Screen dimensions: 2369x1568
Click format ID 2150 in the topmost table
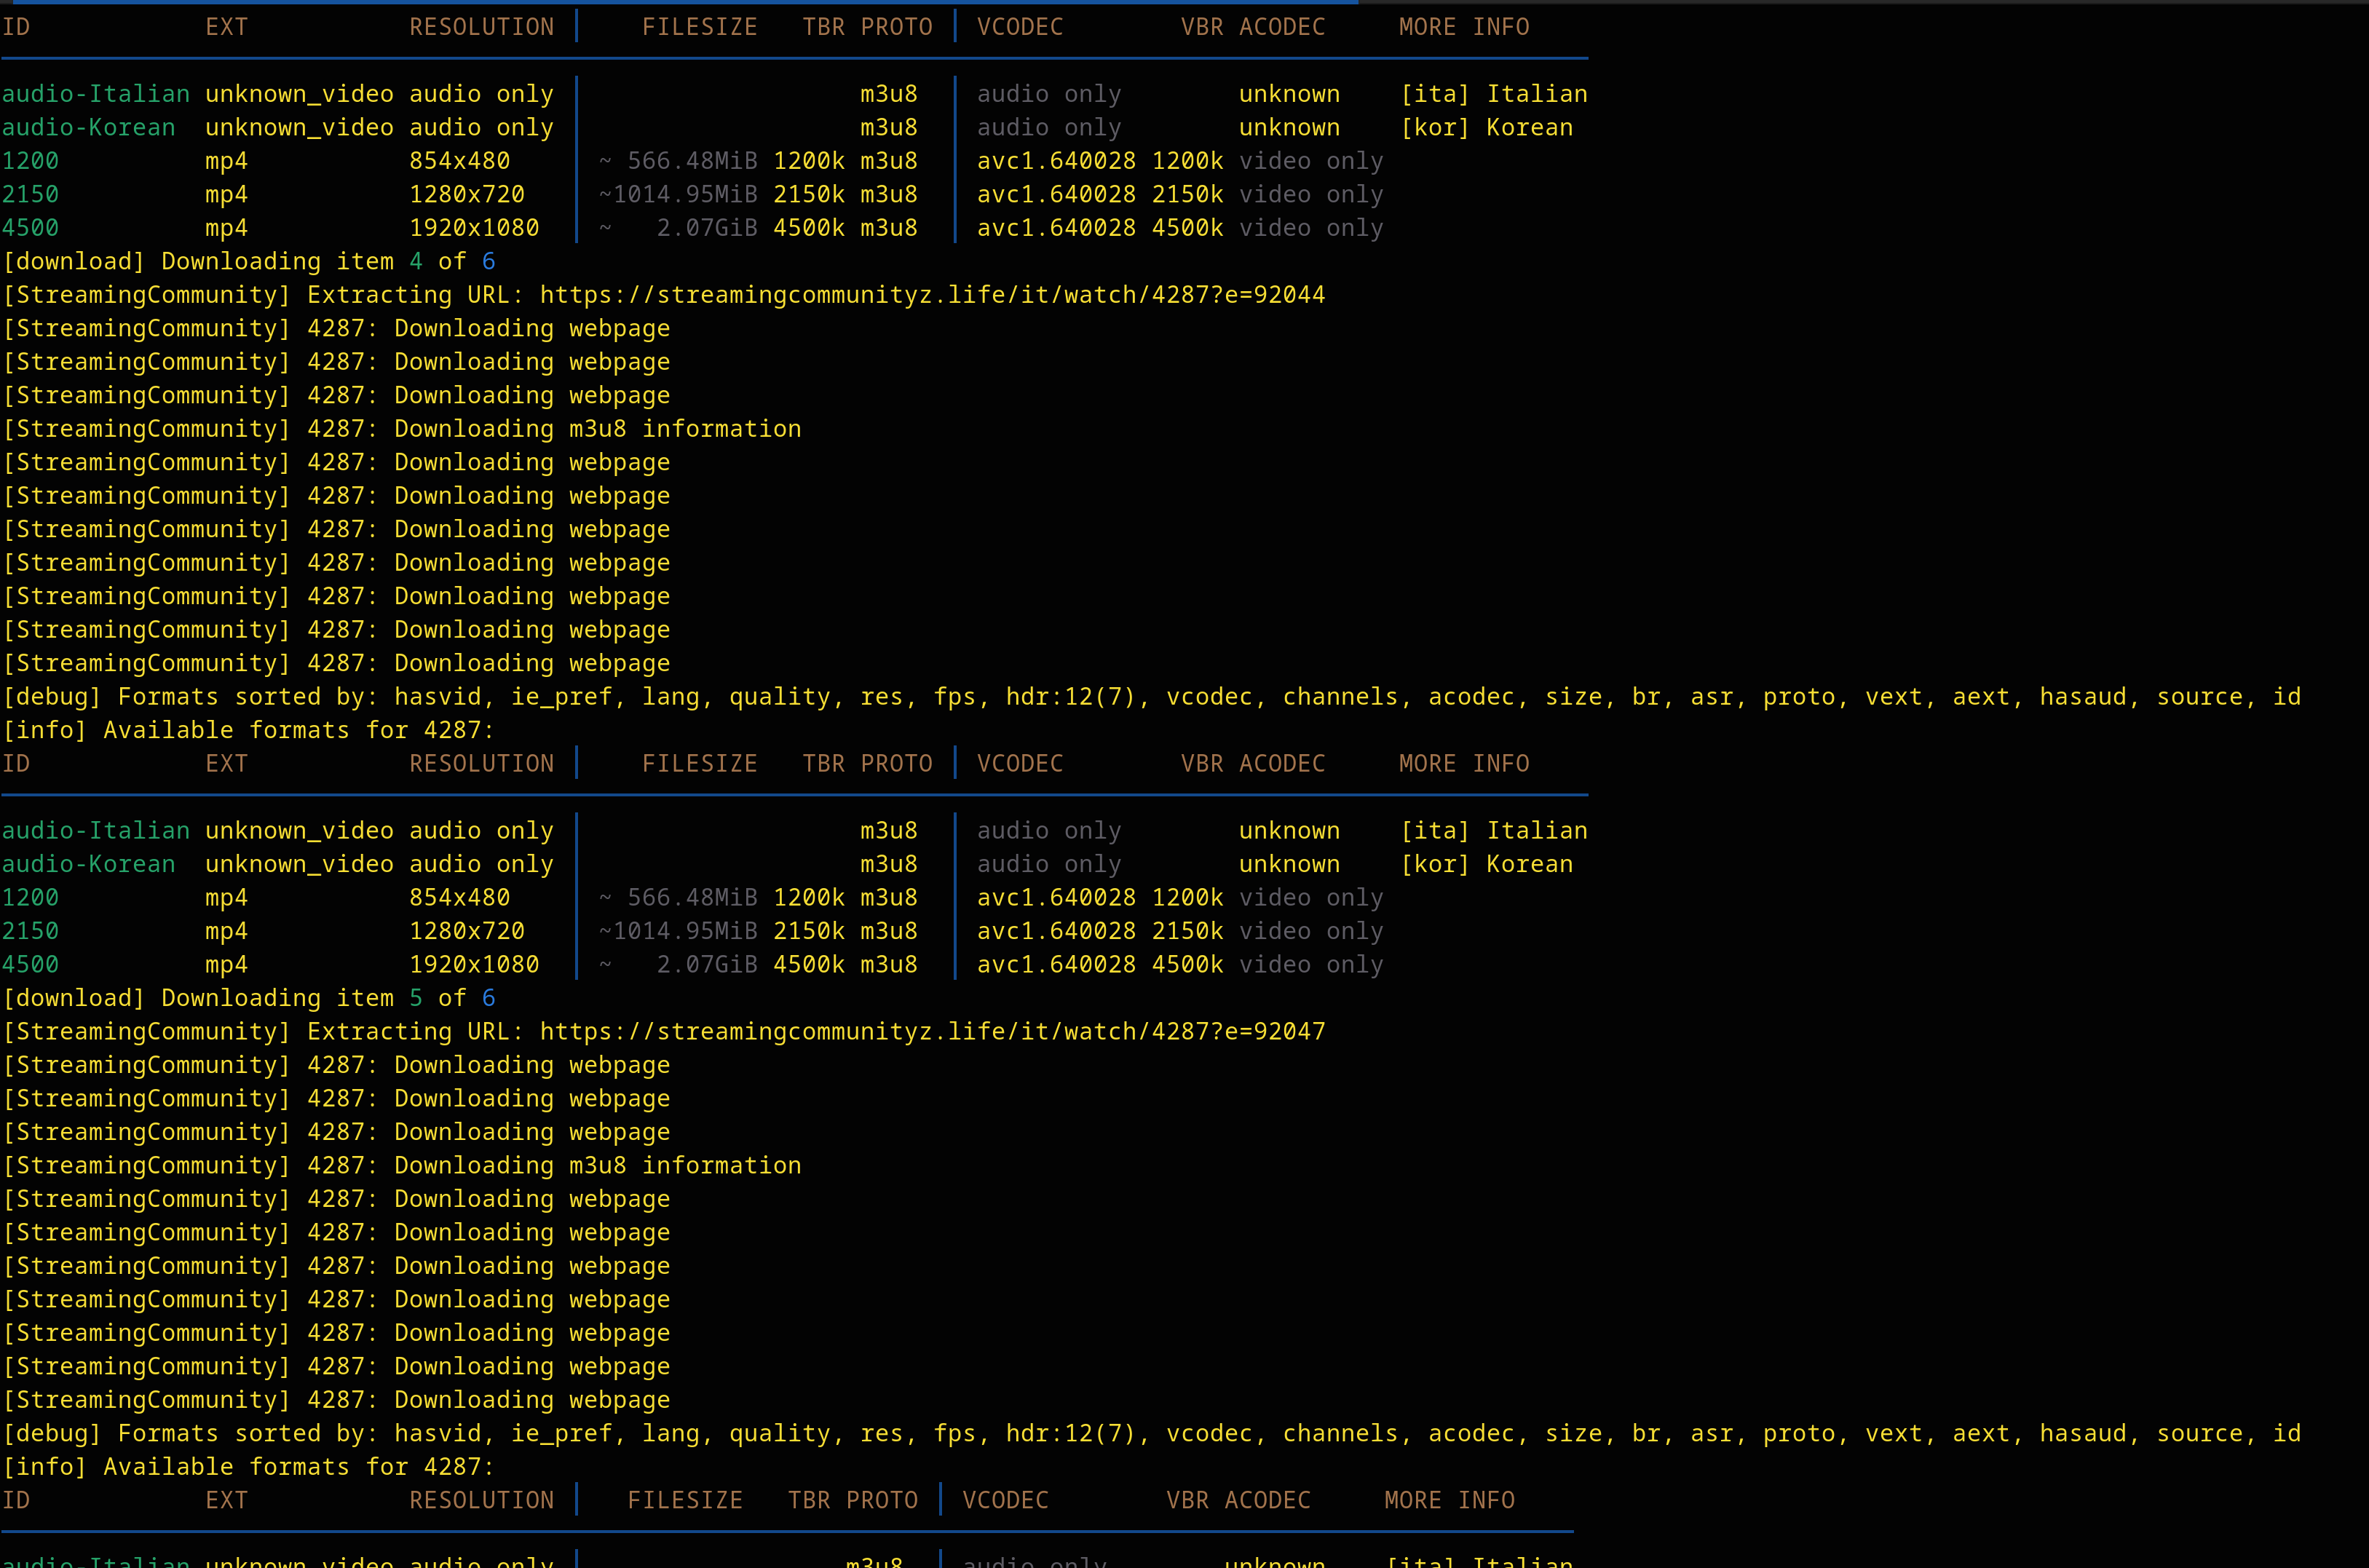(30, 194)
